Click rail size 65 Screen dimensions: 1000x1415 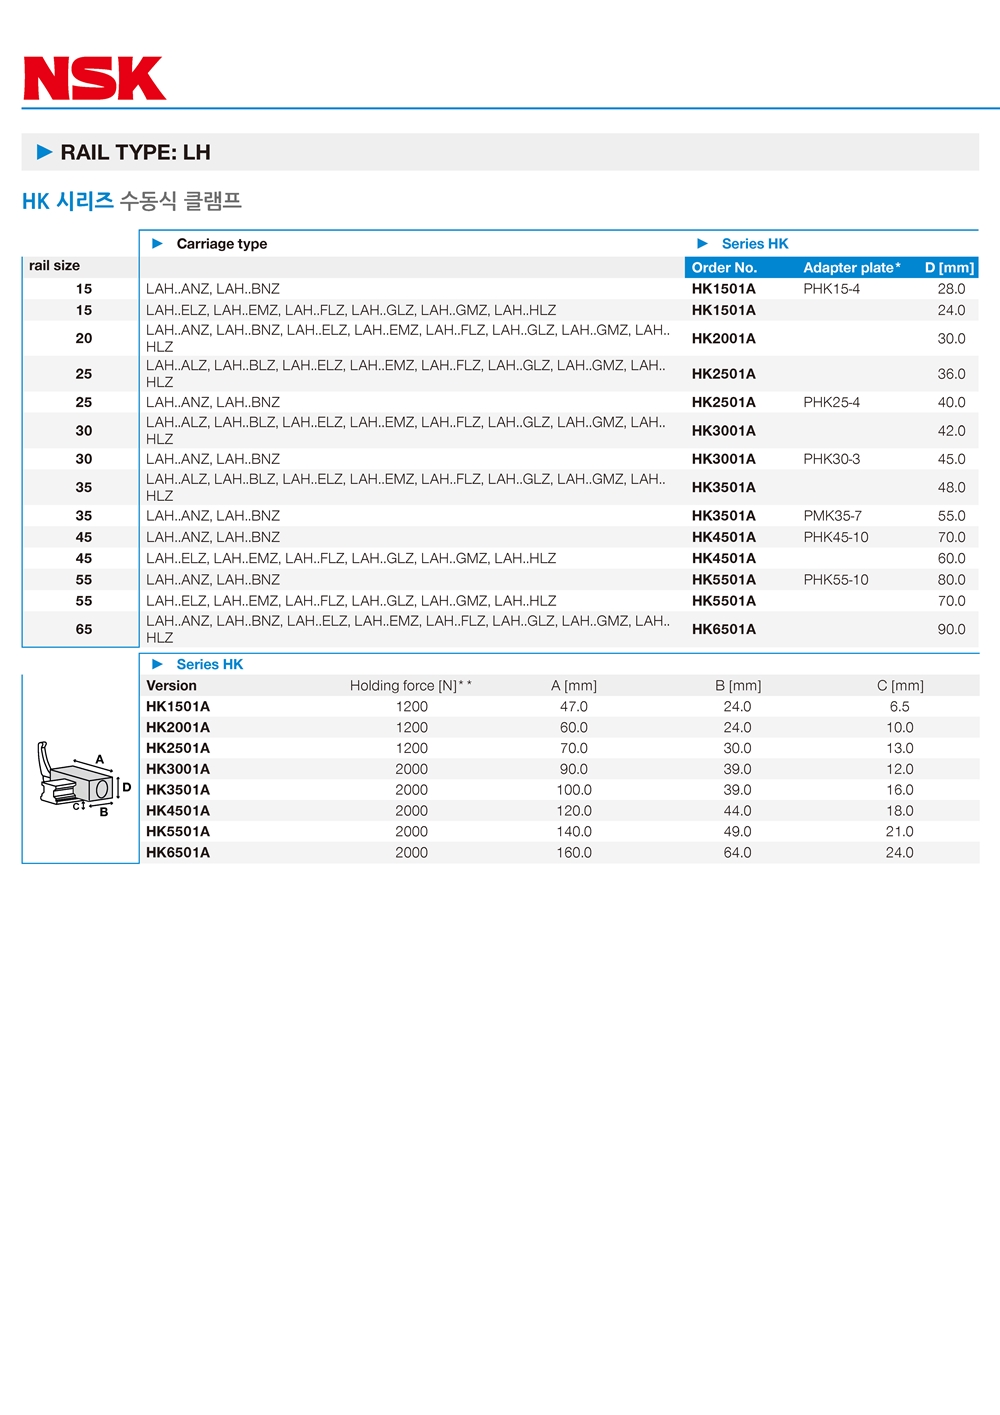click(x=84, y=630)
